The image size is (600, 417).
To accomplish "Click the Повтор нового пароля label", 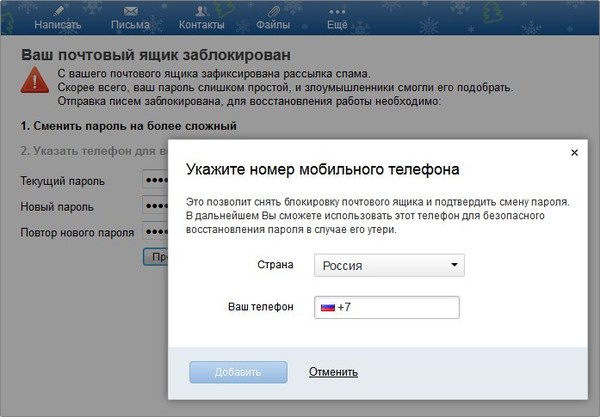I will pos(77,233).
